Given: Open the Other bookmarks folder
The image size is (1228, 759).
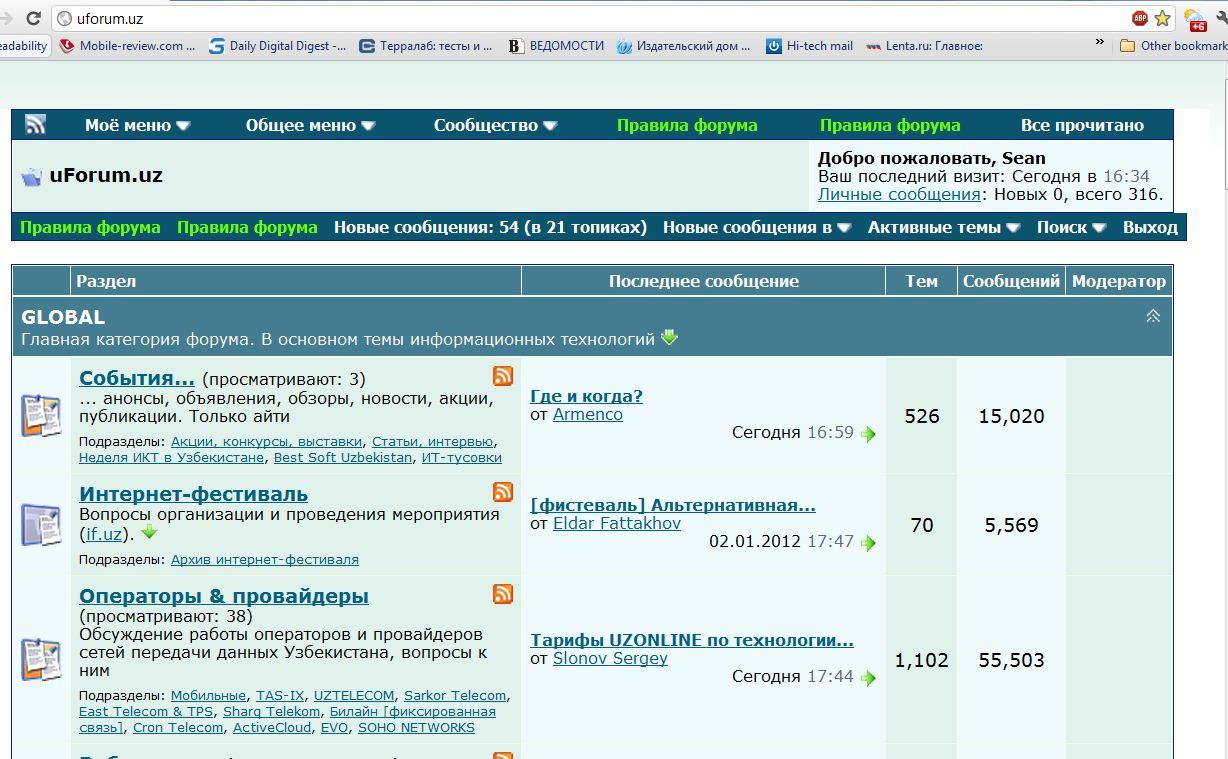Looking at the screenshot, I should (x=1173, y=45).
